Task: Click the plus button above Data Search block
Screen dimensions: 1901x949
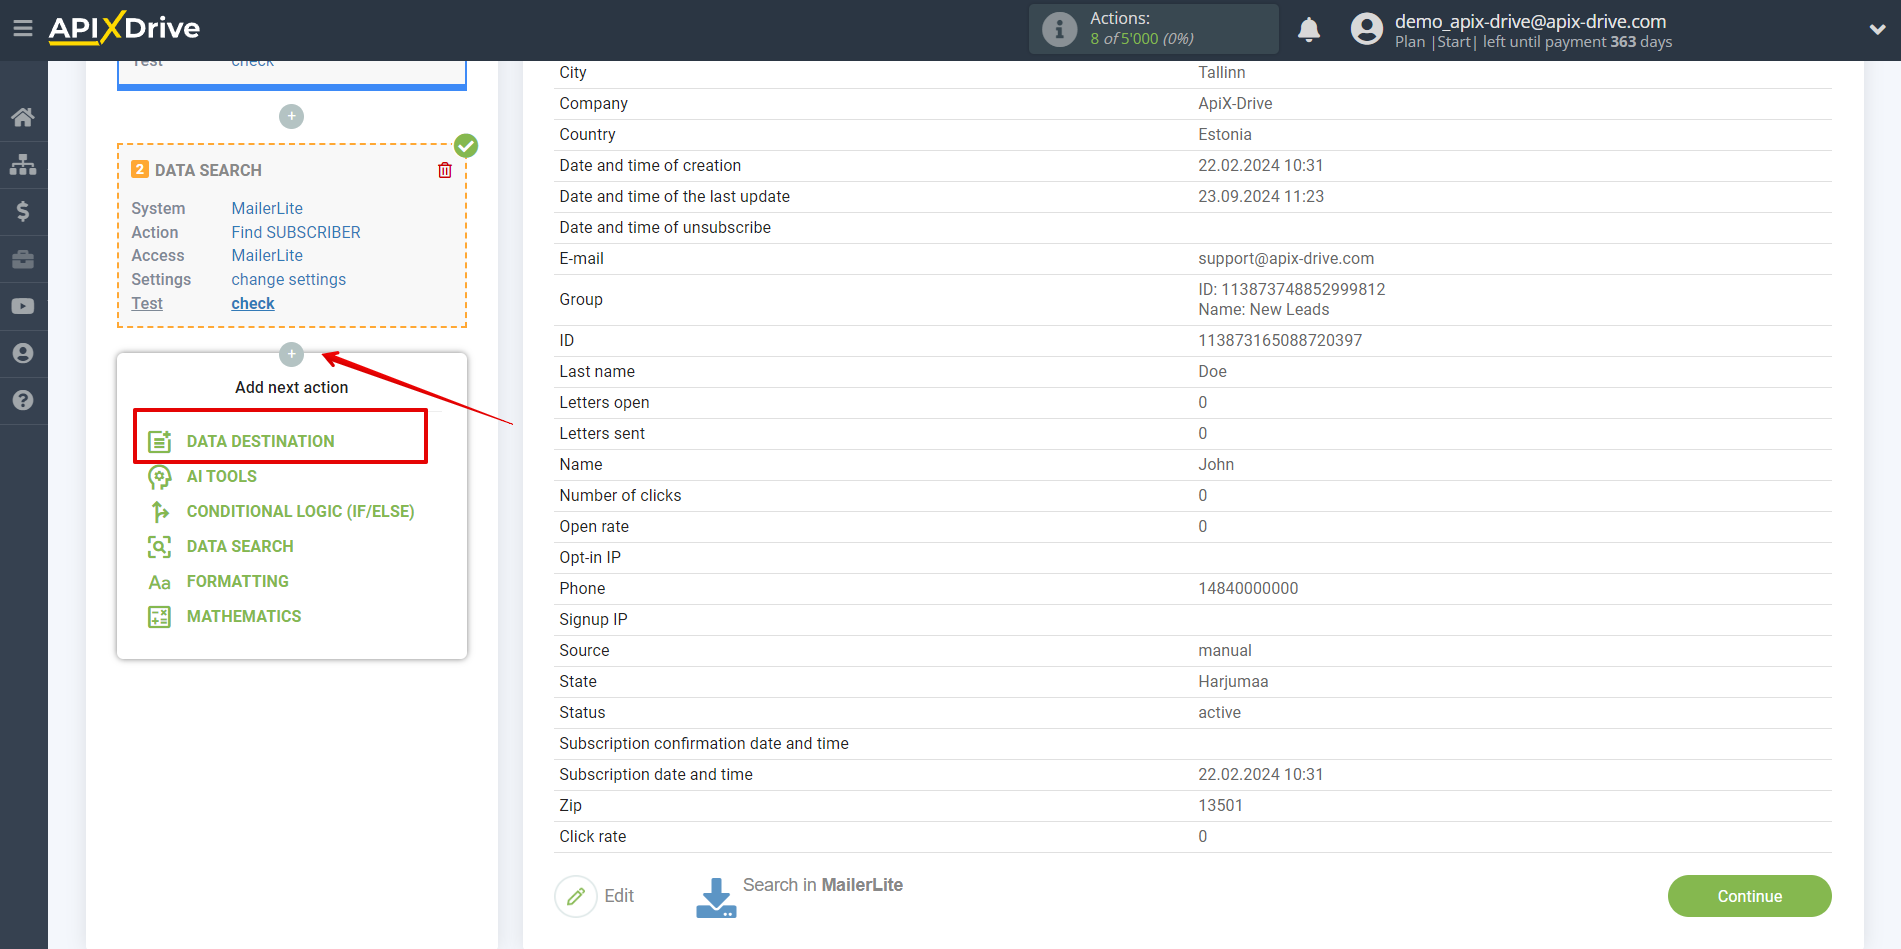Action: [x=291, y=116]
